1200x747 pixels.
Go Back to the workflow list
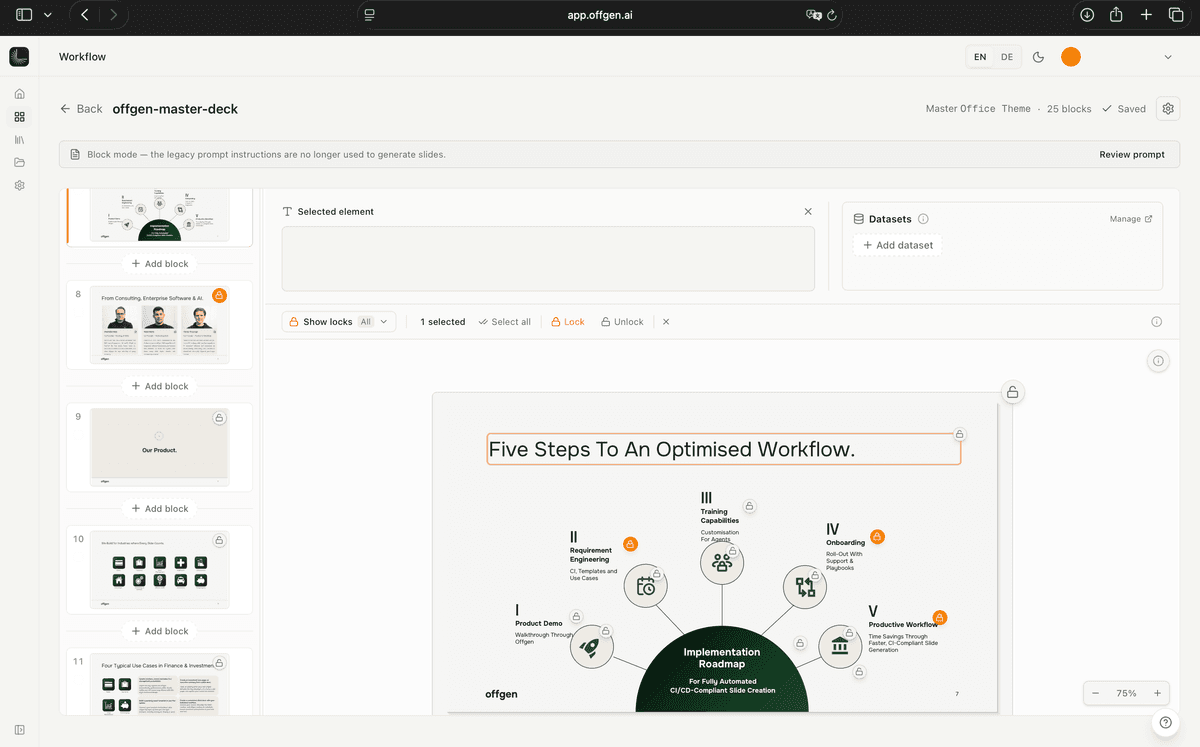(81, 109)
